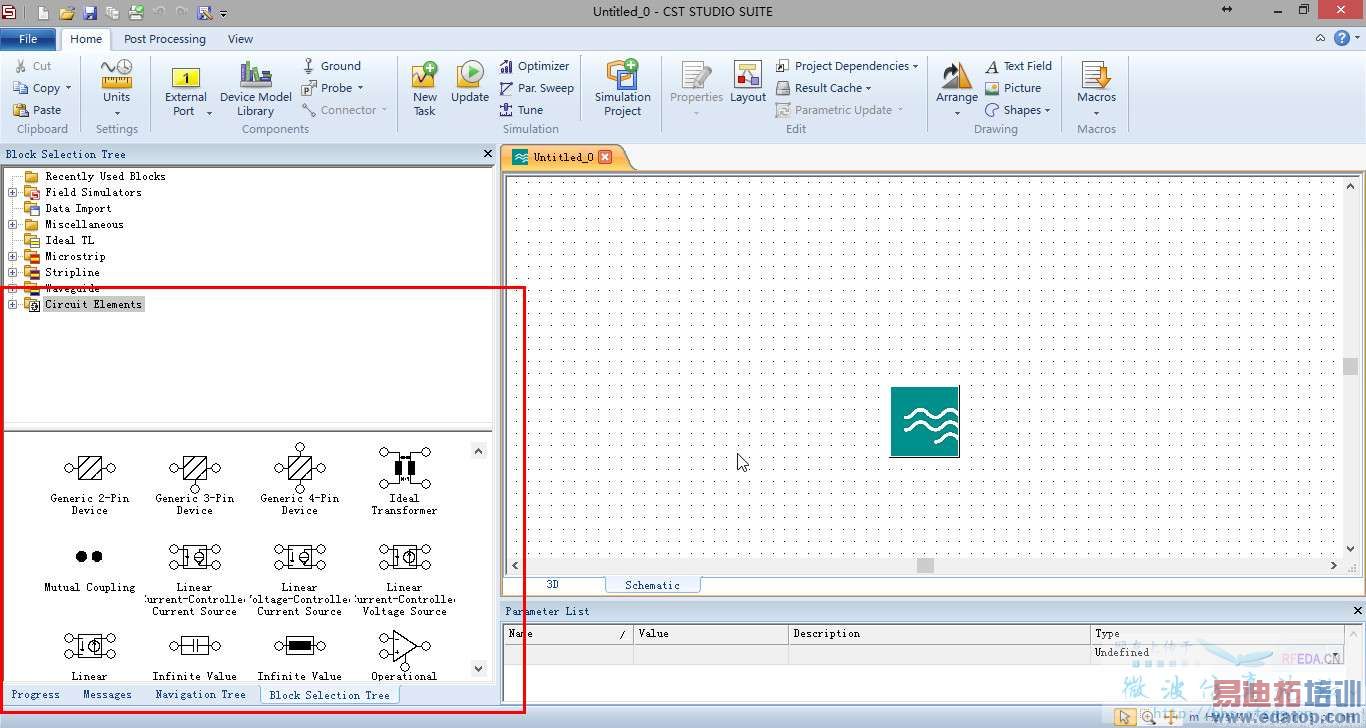Select the Mutual Coupling block
Image resolution: width=1366 pixels, height=728 pixels.
tap(89, 570)
